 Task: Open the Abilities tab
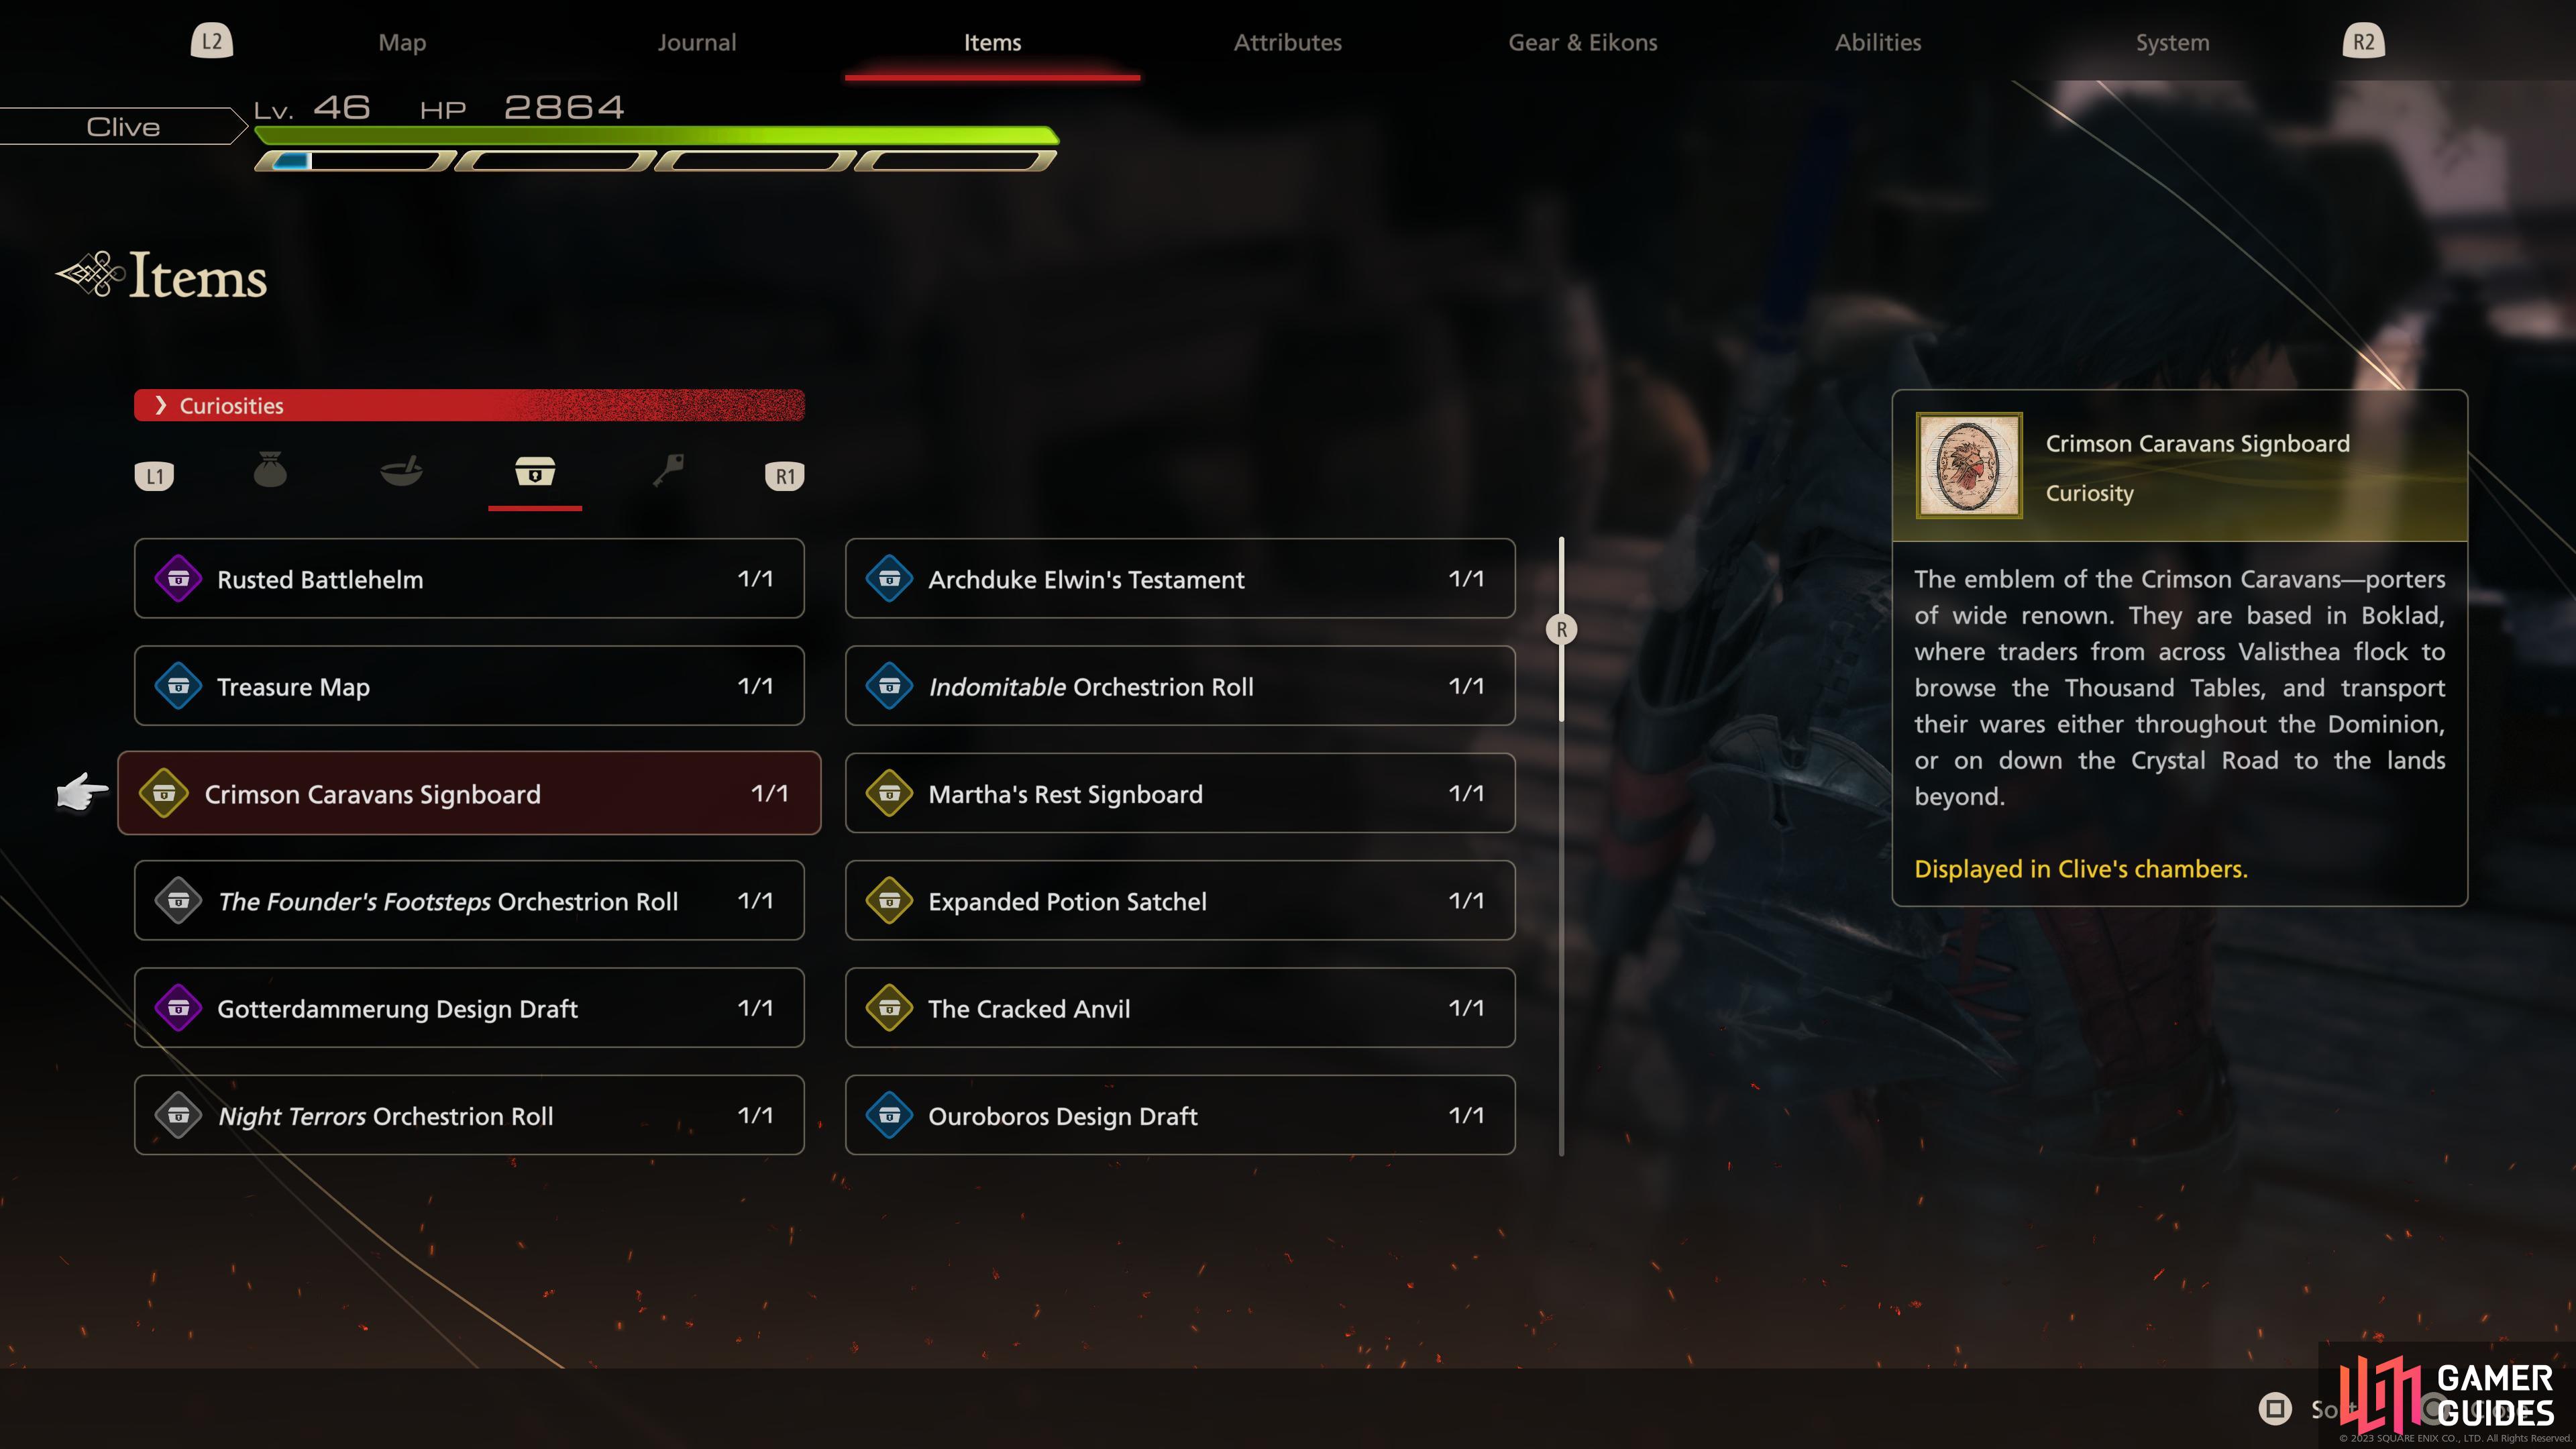pyautogui.click(x=1878, y=42)
